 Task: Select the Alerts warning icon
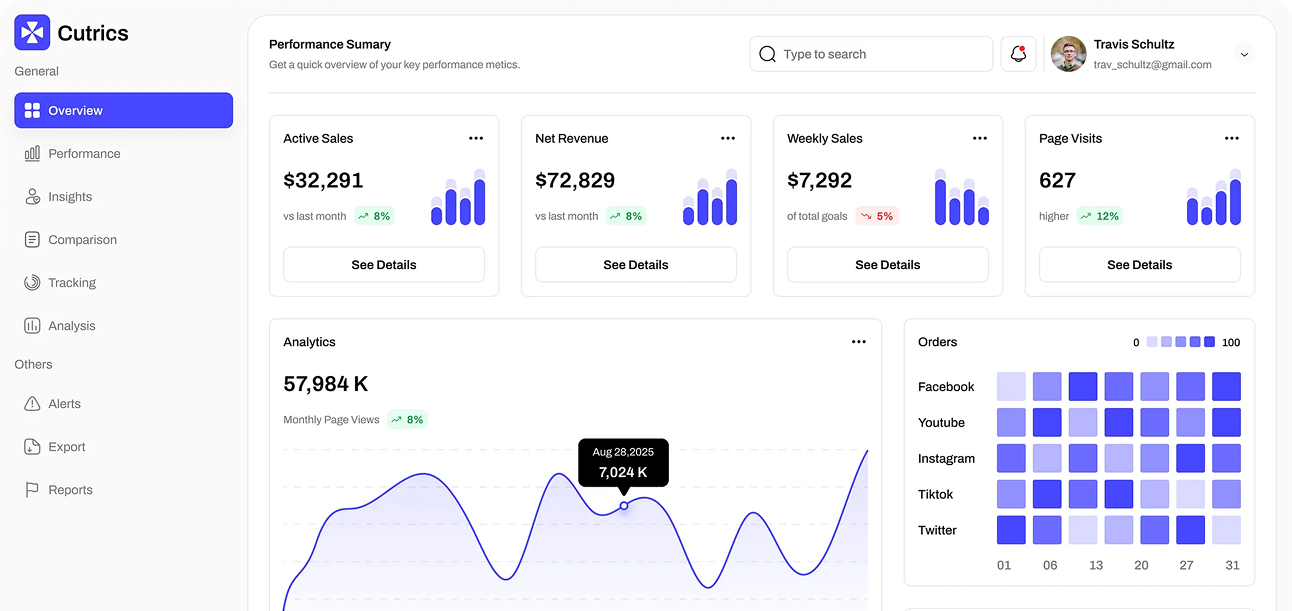[x=32, y=404]
